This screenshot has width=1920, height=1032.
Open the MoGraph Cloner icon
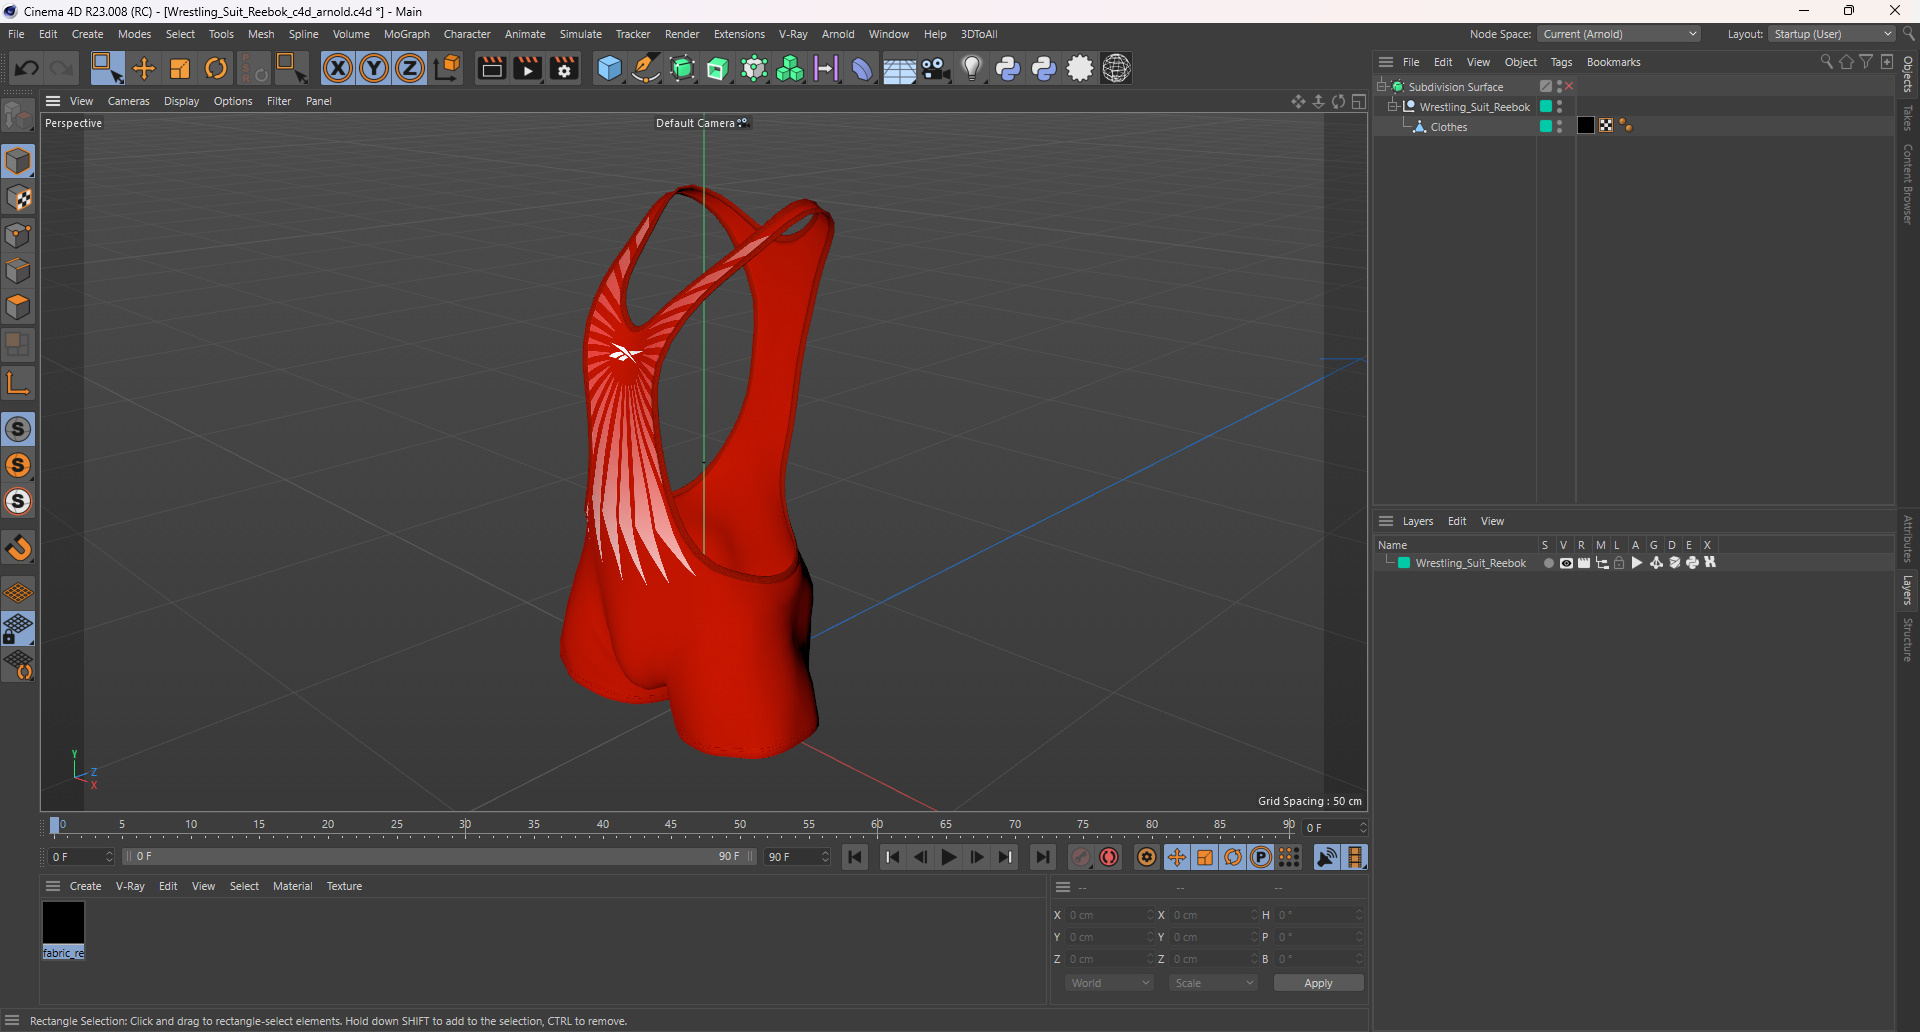(x=790, y=68)
